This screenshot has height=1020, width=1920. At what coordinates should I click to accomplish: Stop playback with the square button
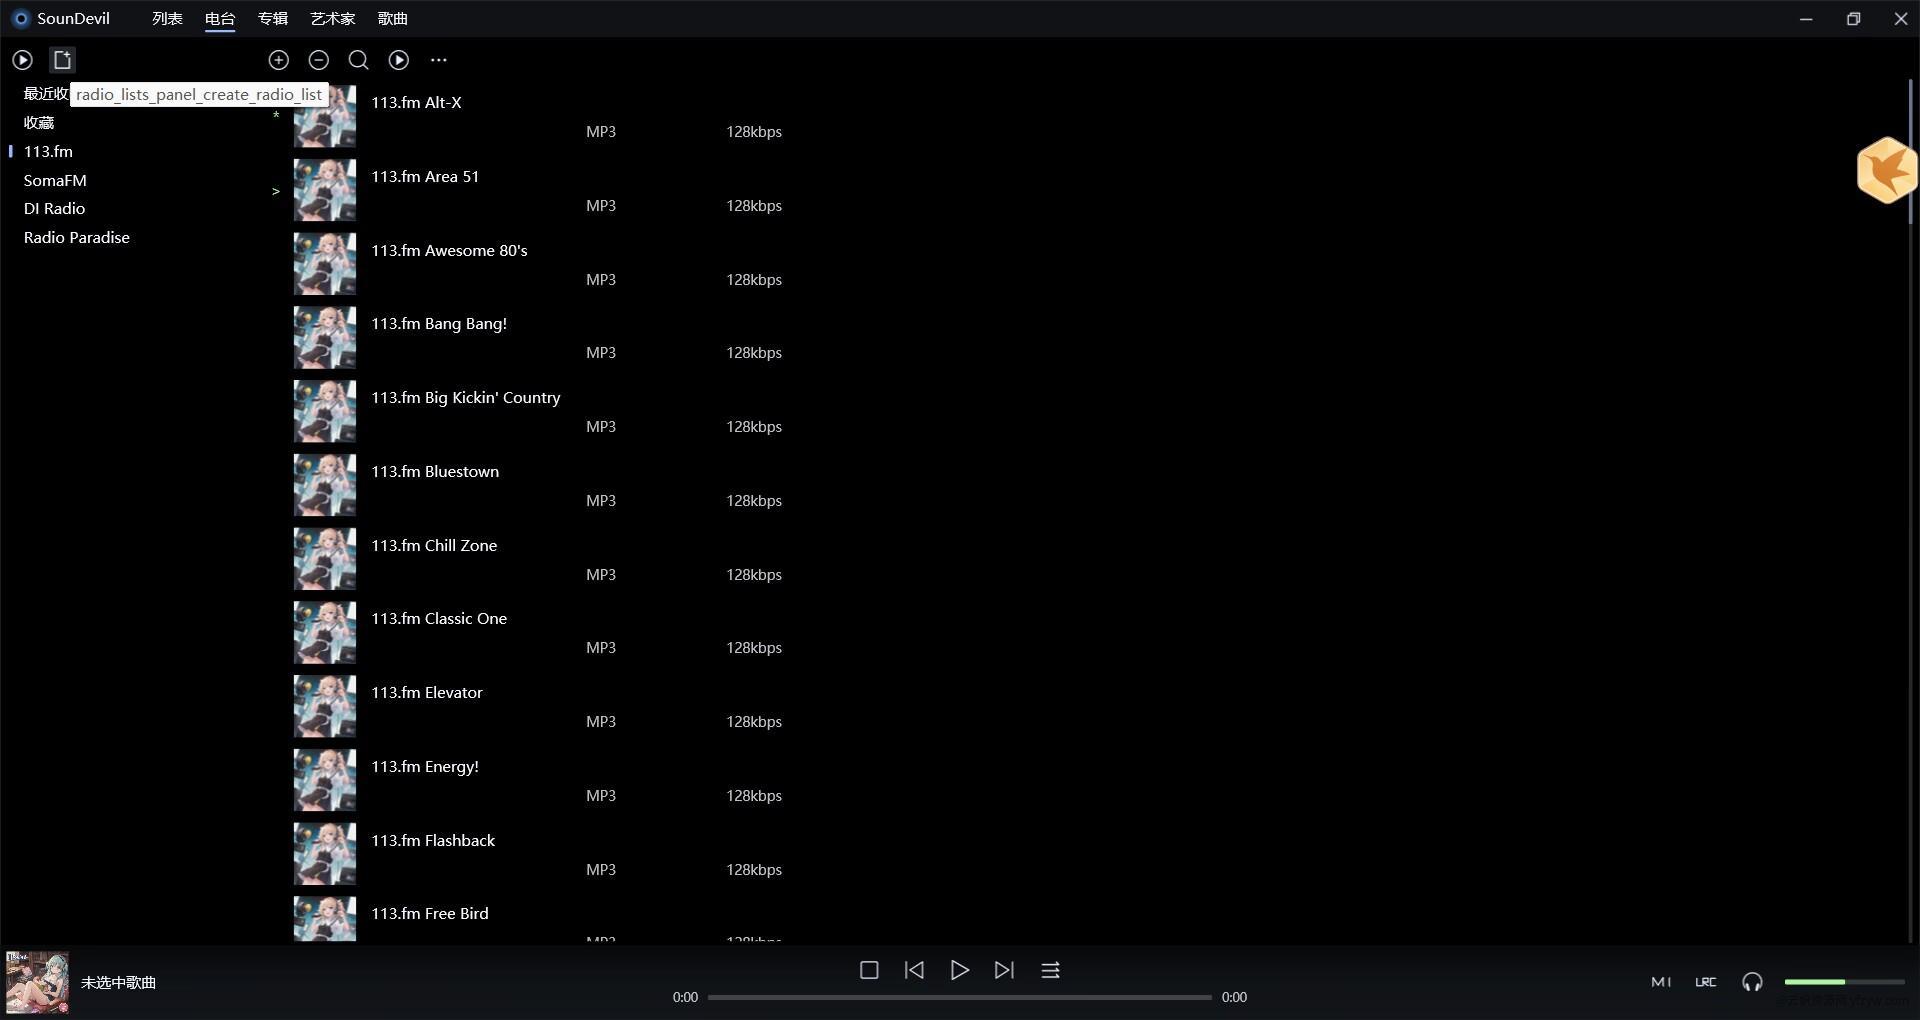point(869,970)
